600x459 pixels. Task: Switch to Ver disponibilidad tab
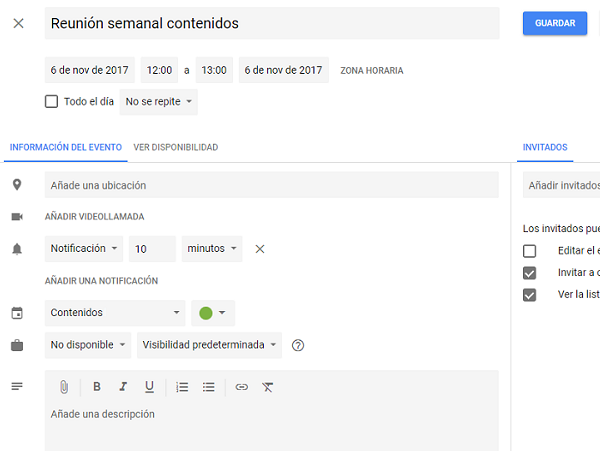coord(176,147)
